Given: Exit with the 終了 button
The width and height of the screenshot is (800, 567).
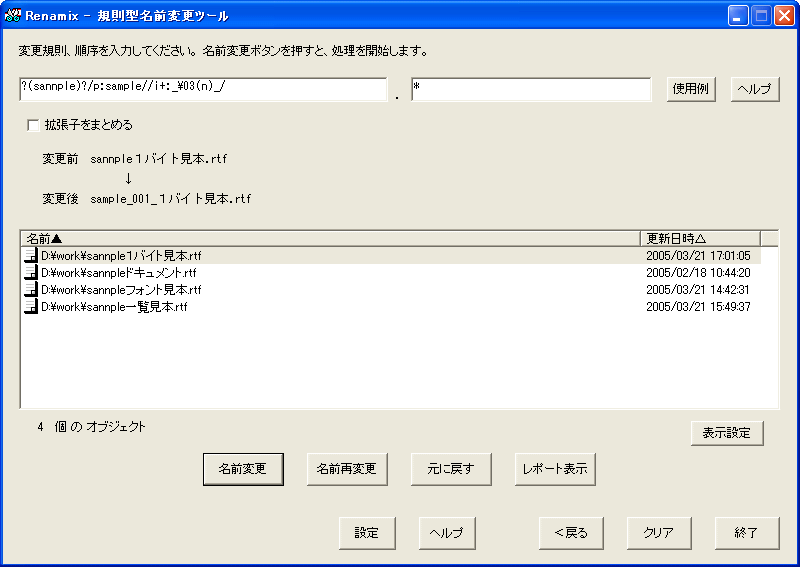Looking at the screenshot, I should coord(747,533).
